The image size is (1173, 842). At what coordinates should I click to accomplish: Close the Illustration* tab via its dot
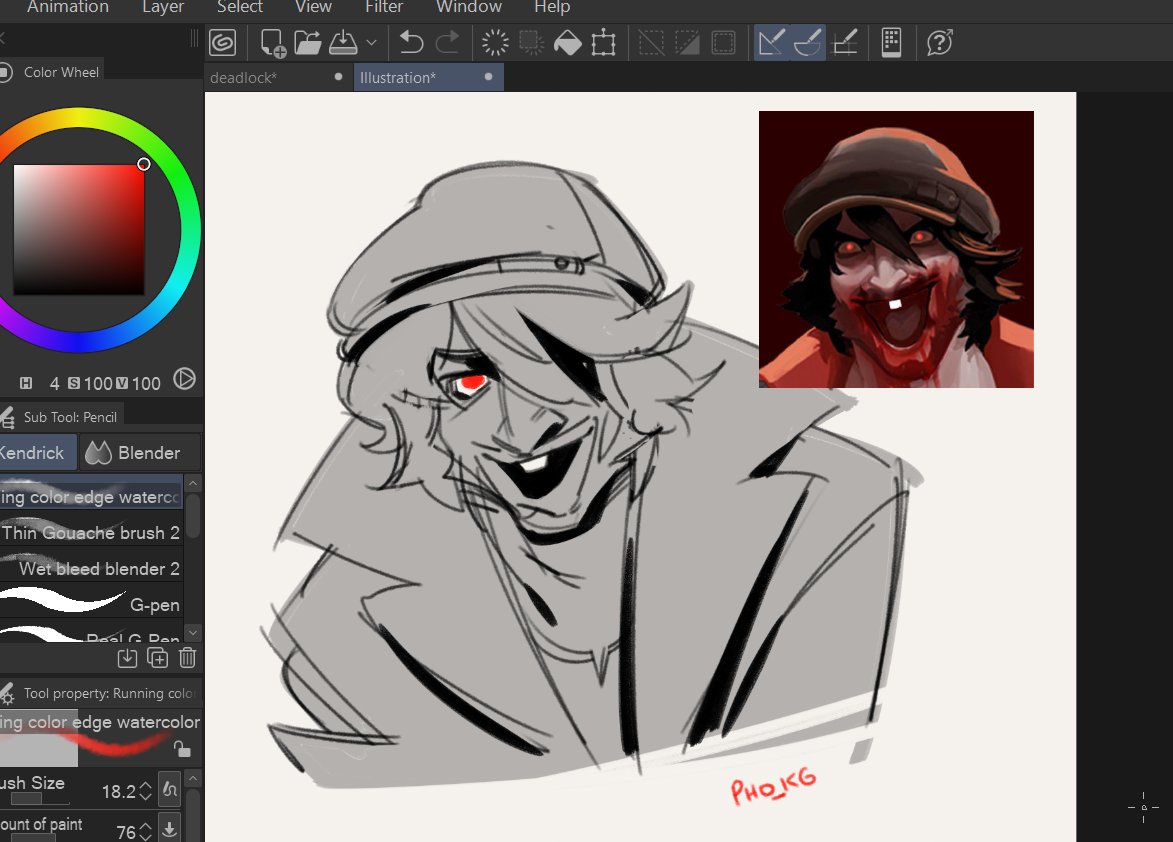tap(489, 77)
